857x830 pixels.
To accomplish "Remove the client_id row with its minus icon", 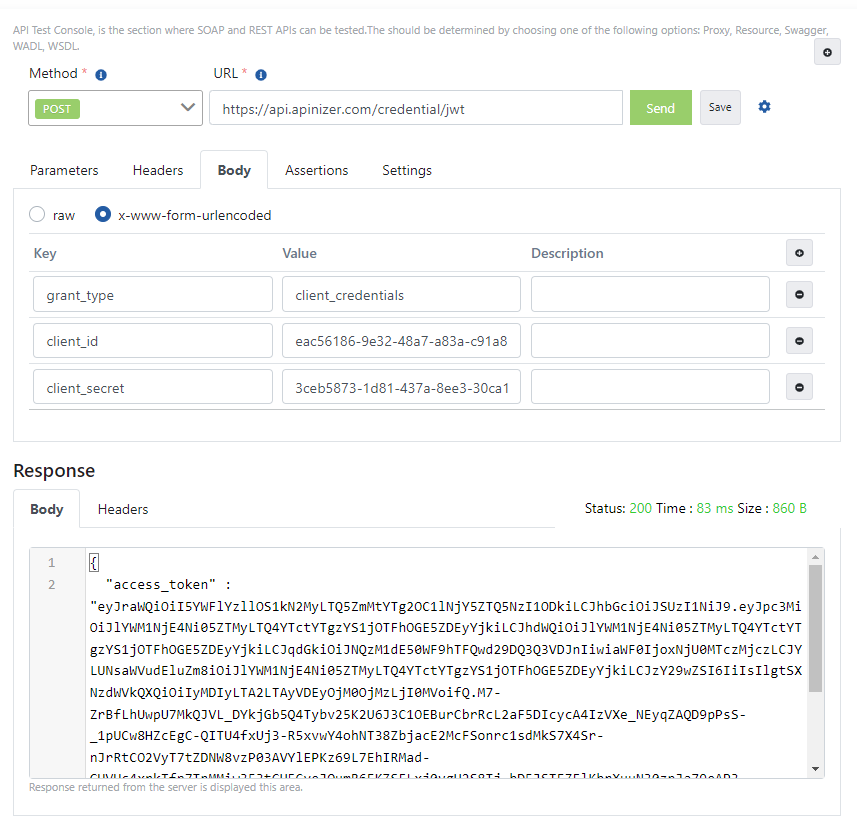I will tap(798, 340).
